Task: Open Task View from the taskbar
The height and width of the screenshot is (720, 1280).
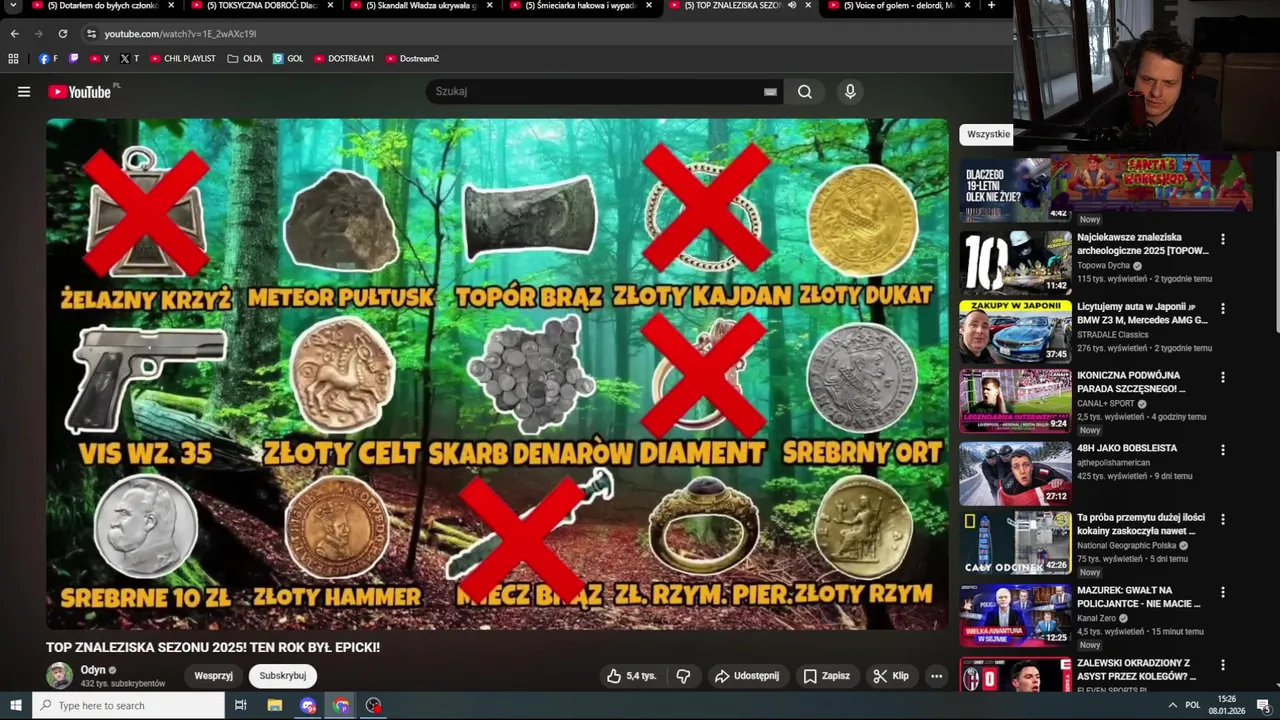Action: click(x=241, y=705)
